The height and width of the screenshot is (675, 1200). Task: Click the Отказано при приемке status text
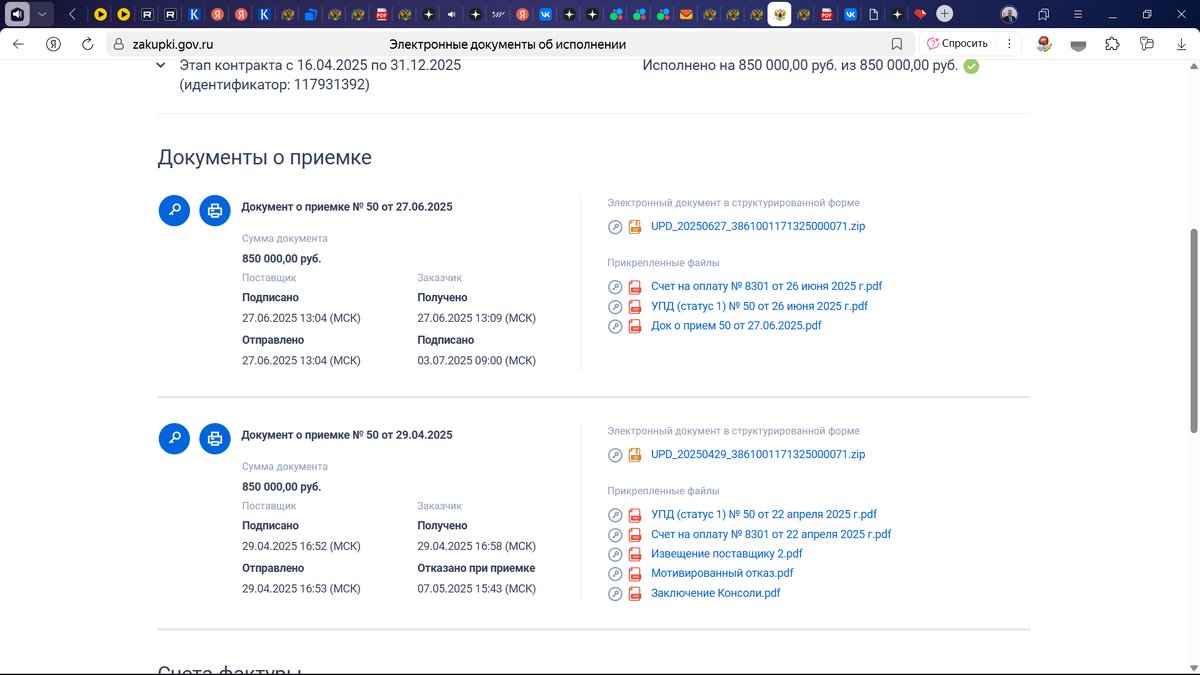coord(476,569)
